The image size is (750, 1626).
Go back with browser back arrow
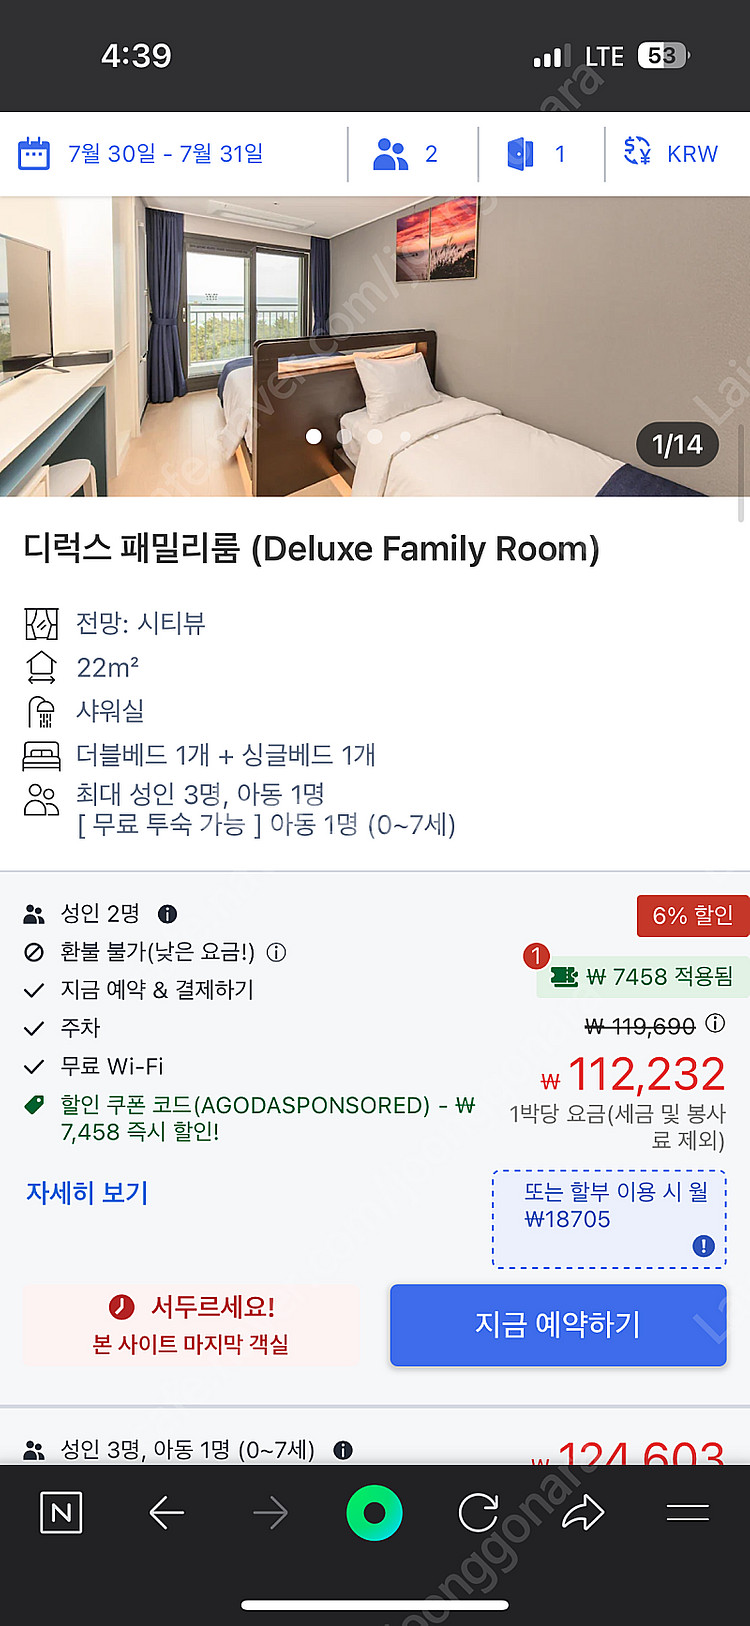(166, 1512)
